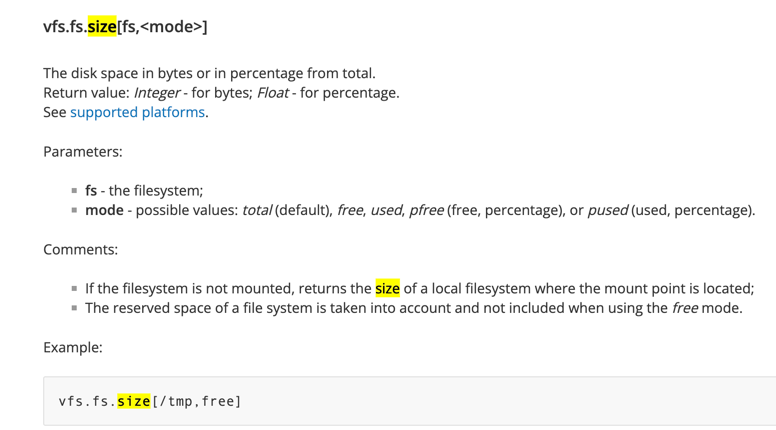This screenshot has width=776, height=430.
Task: Click the vfs.fs.size[fs,<mode>] heading
Action: pyautogui.click(x=125, y=26)
